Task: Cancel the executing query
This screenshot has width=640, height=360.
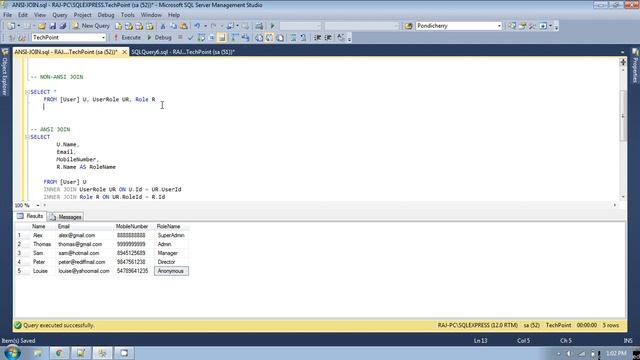Action: [180, 38]
